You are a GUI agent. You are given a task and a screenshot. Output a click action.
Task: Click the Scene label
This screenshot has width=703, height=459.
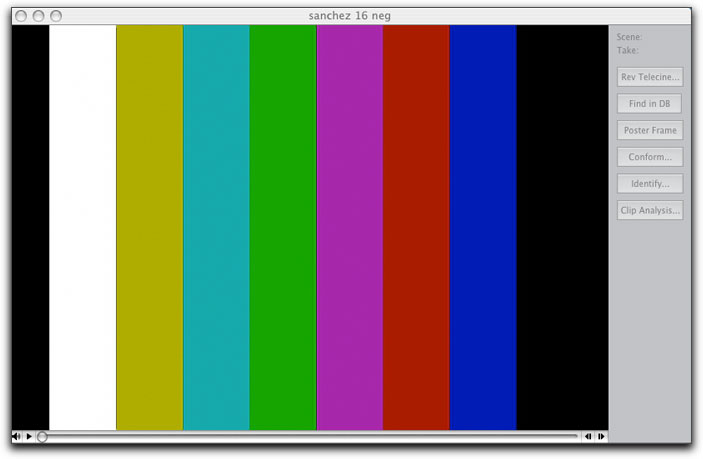629,37
